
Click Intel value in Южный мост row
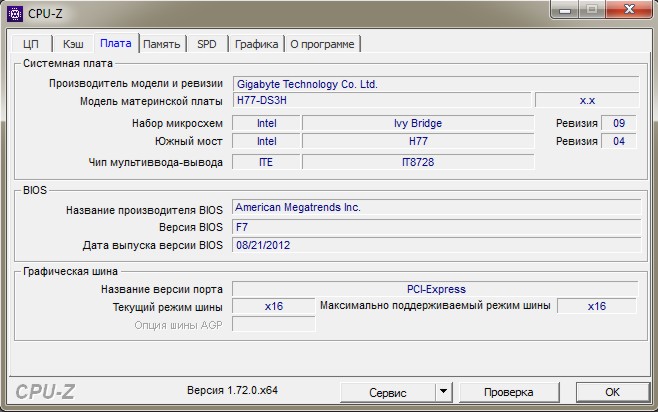coord(266,141)
